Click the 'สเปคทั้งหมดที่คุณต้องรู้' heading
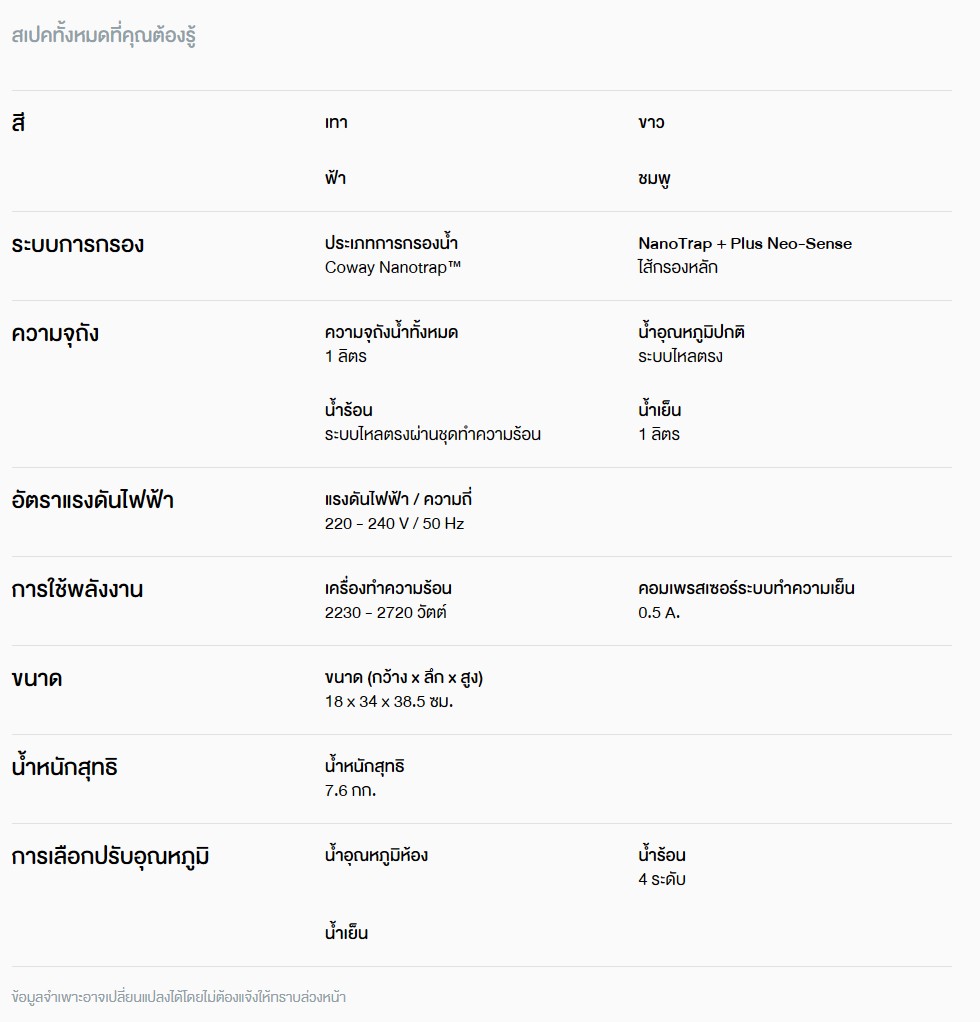 [x=104, y=35]
